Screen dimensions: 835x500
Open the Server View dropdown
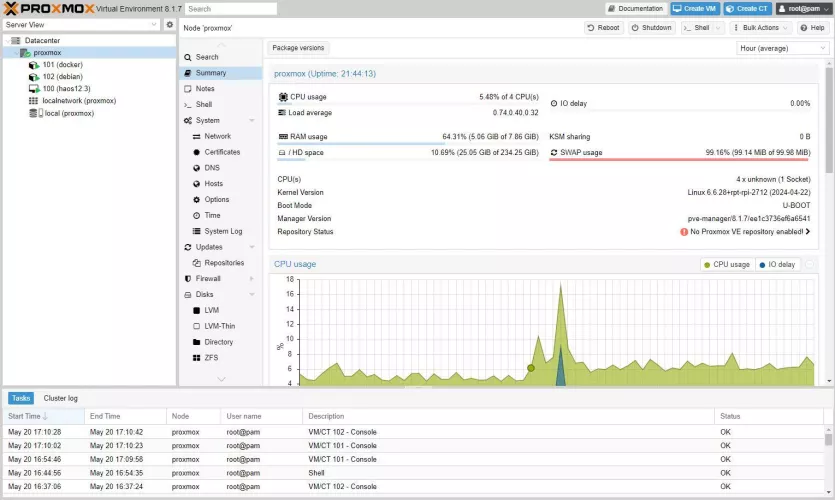coord(153,24)
